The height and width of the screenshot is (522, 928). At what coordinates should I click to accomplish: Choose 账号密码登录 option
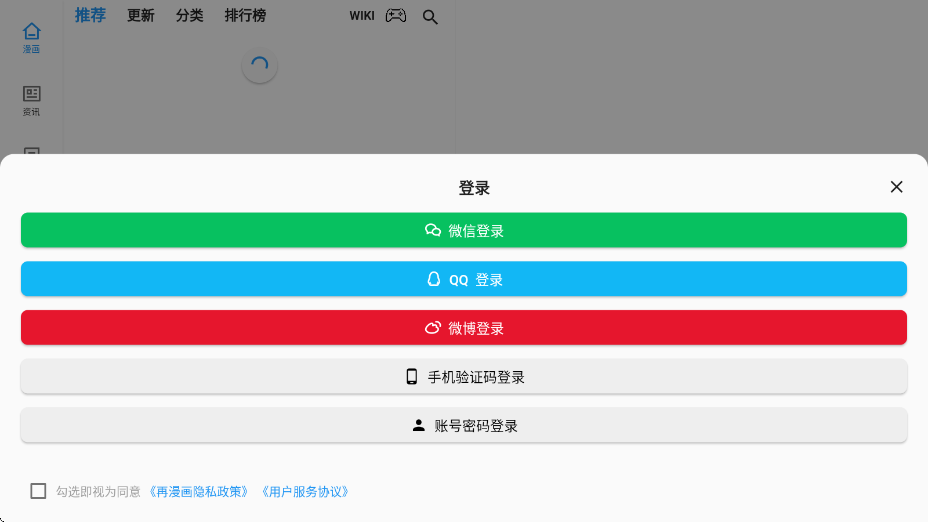click(464, 425)
